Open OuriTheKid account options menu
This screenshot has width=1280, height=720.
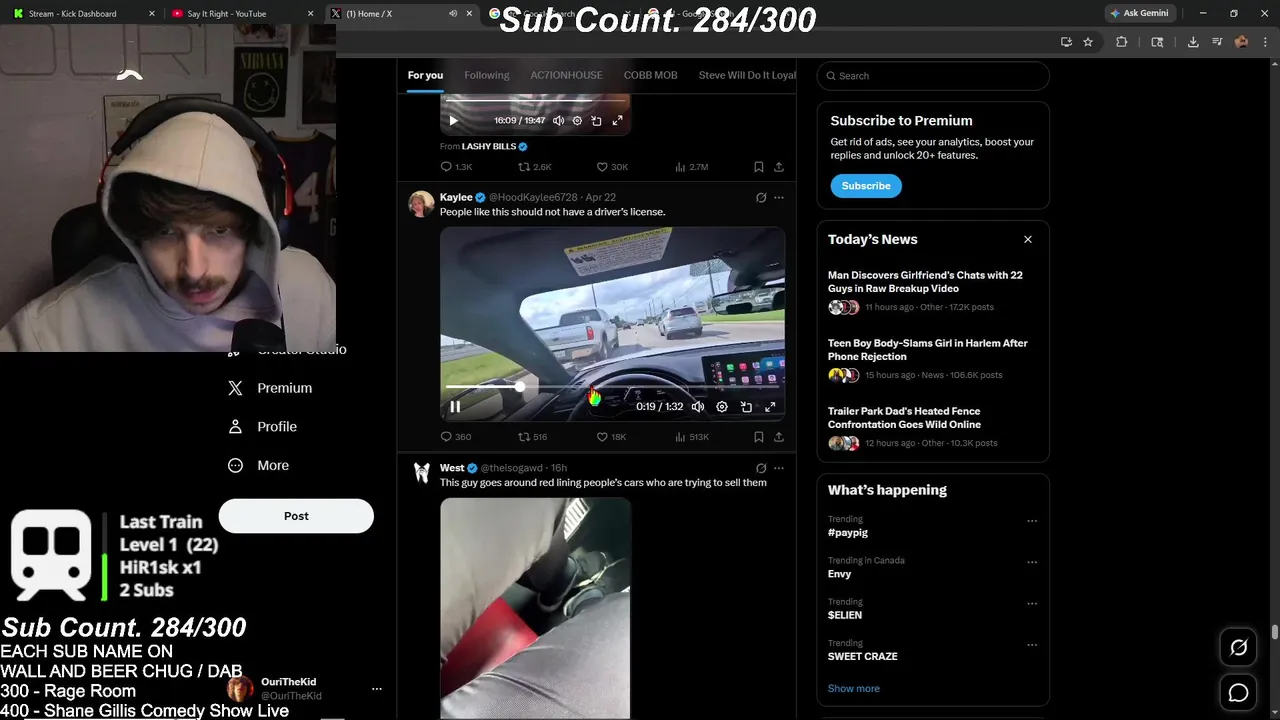click(x=377, y=689)
